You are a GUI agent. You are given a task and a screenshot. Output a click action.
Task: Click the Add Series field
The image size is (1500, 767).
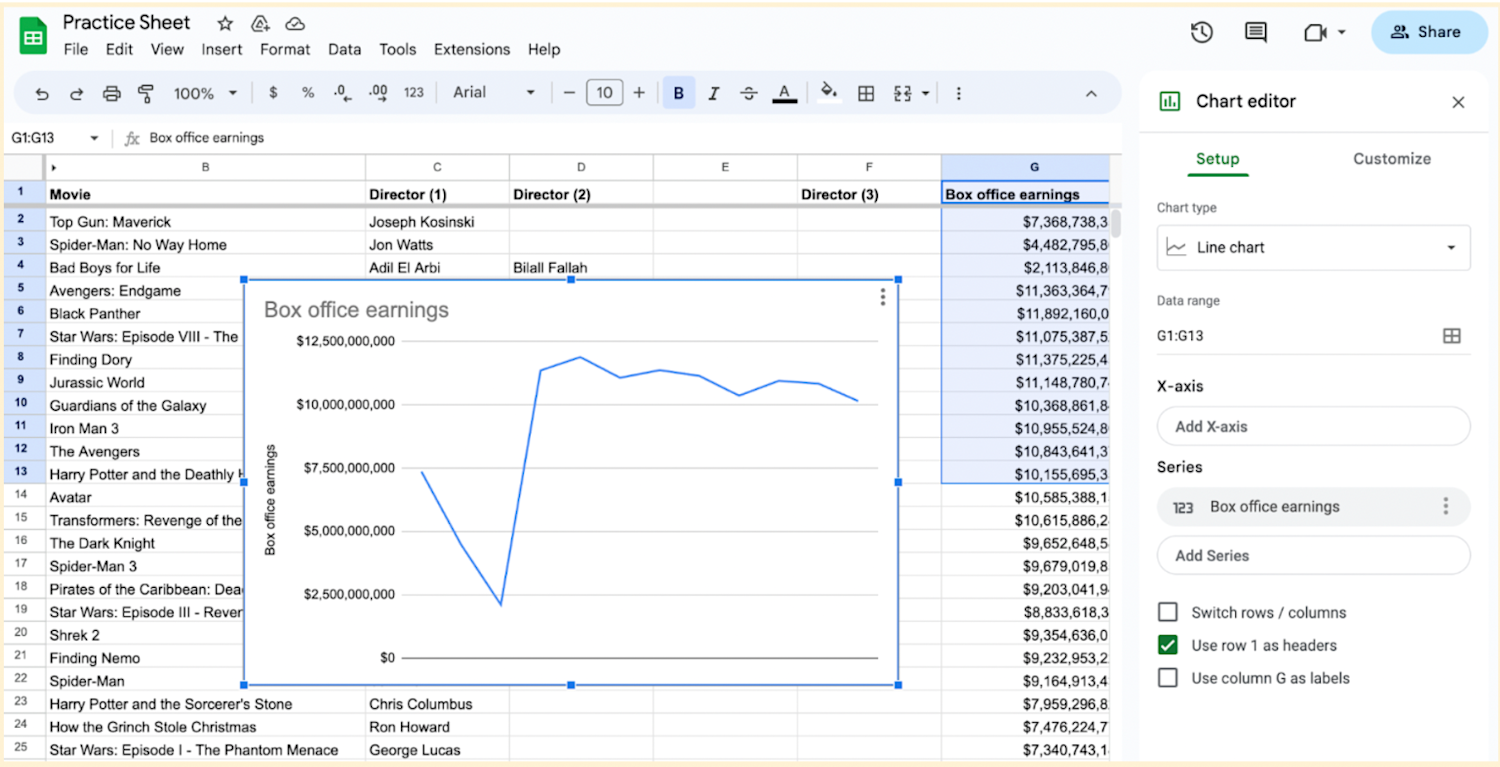[1313, 555]
